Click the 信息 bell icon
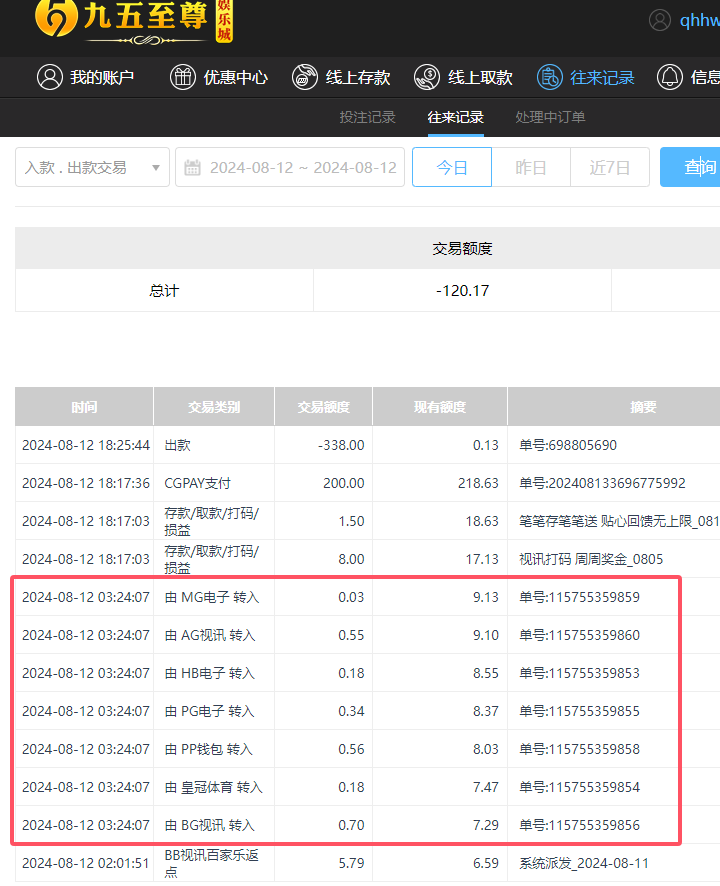The image size is (720, 886). pos(670,77)
